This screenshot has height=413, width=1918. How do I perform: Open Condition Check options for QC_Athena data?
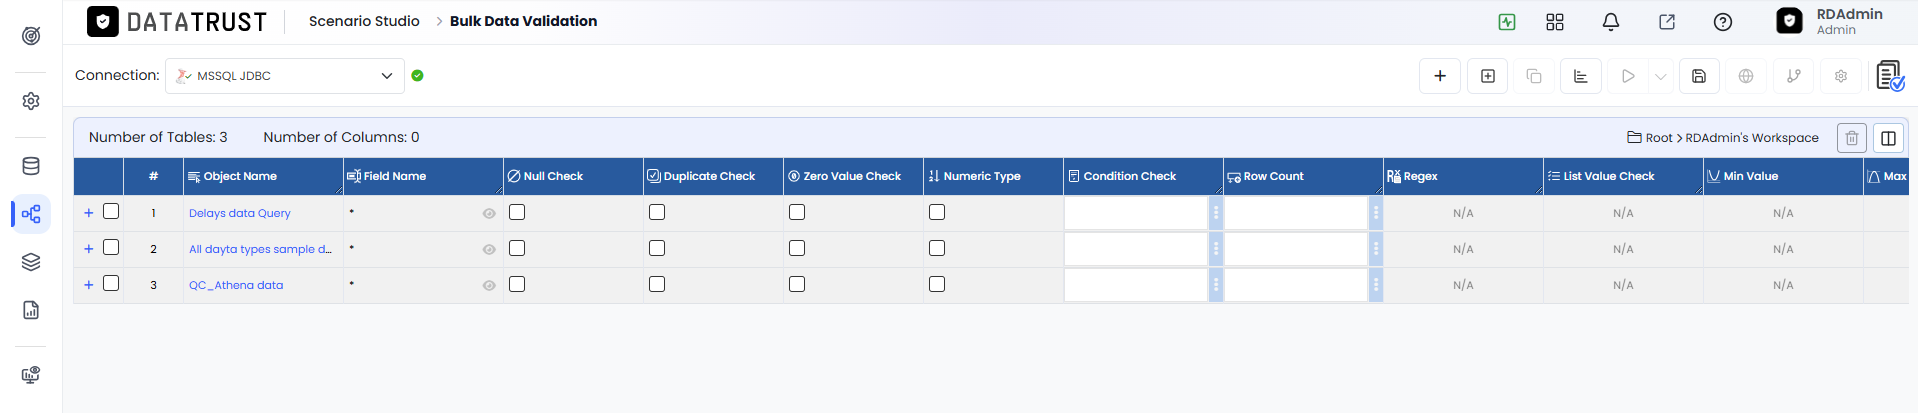(x=1216, y=285)
